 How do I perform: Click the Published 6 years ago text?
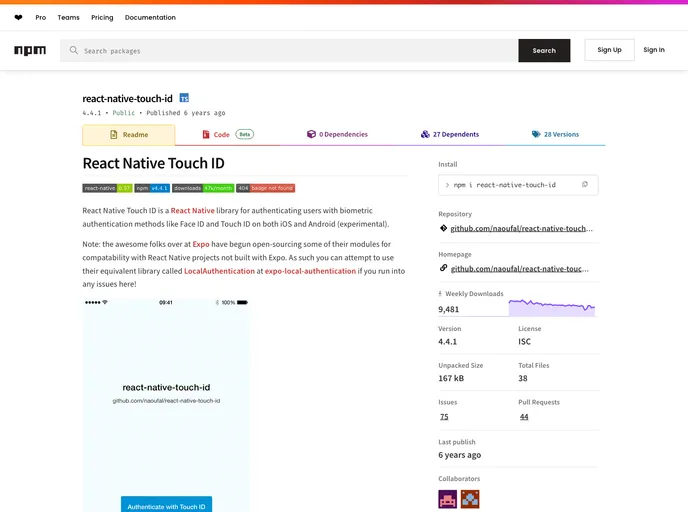(x=186, y=113)
